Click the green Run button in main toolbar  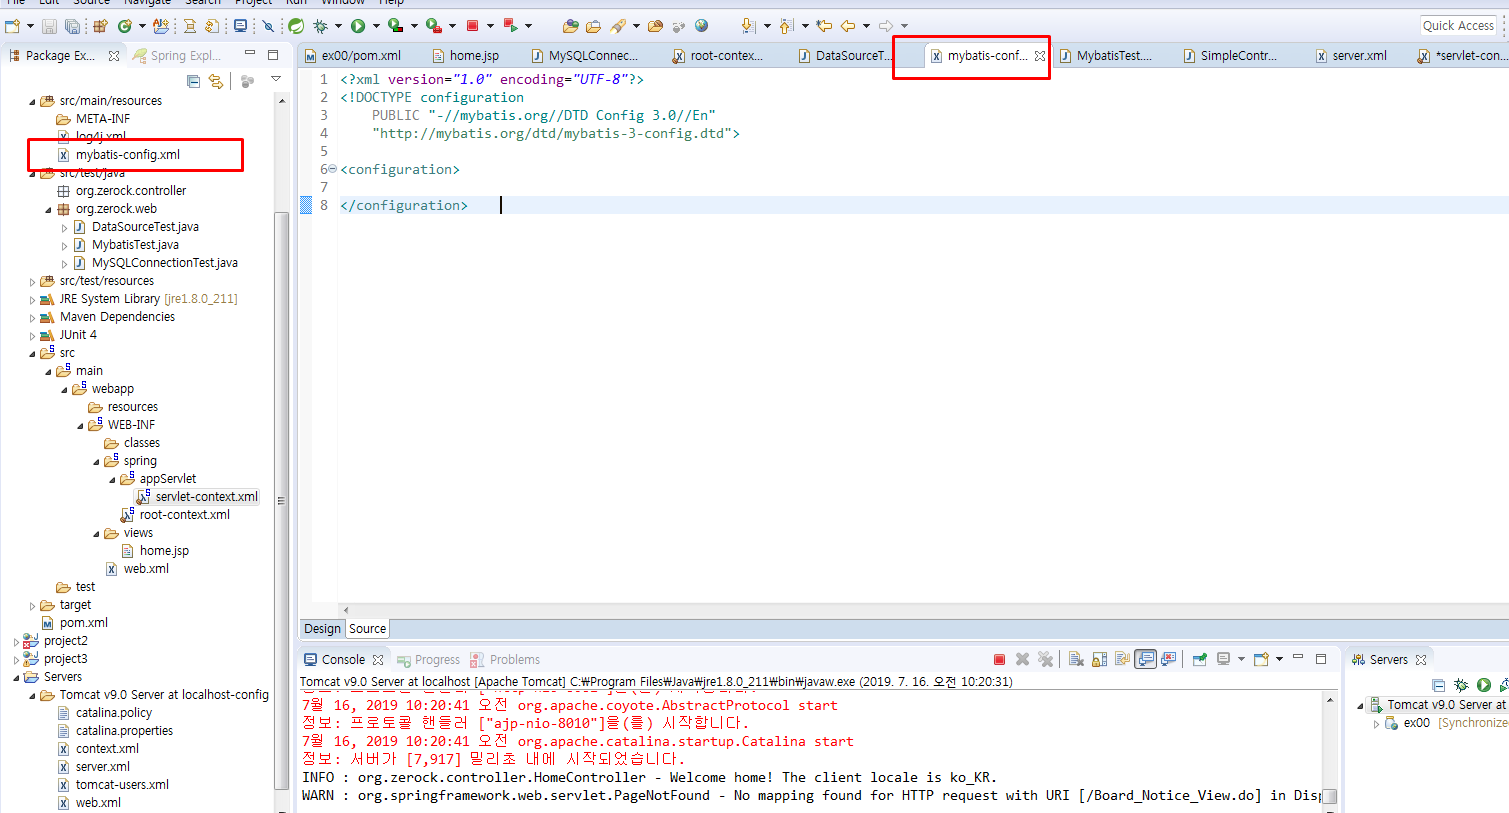[358, 26]
